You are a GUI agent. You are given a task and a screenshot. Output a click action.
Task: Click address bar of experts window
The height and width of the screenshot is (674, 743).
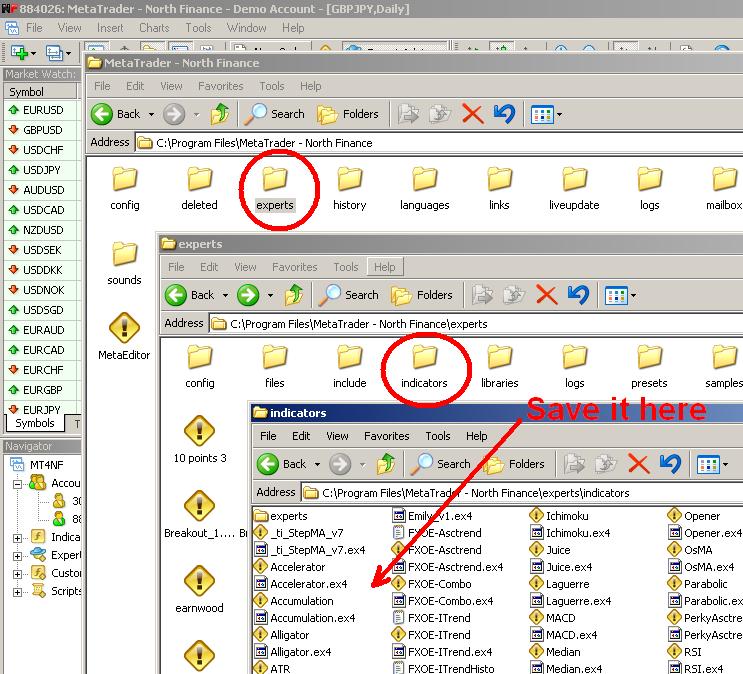(476, 324)
